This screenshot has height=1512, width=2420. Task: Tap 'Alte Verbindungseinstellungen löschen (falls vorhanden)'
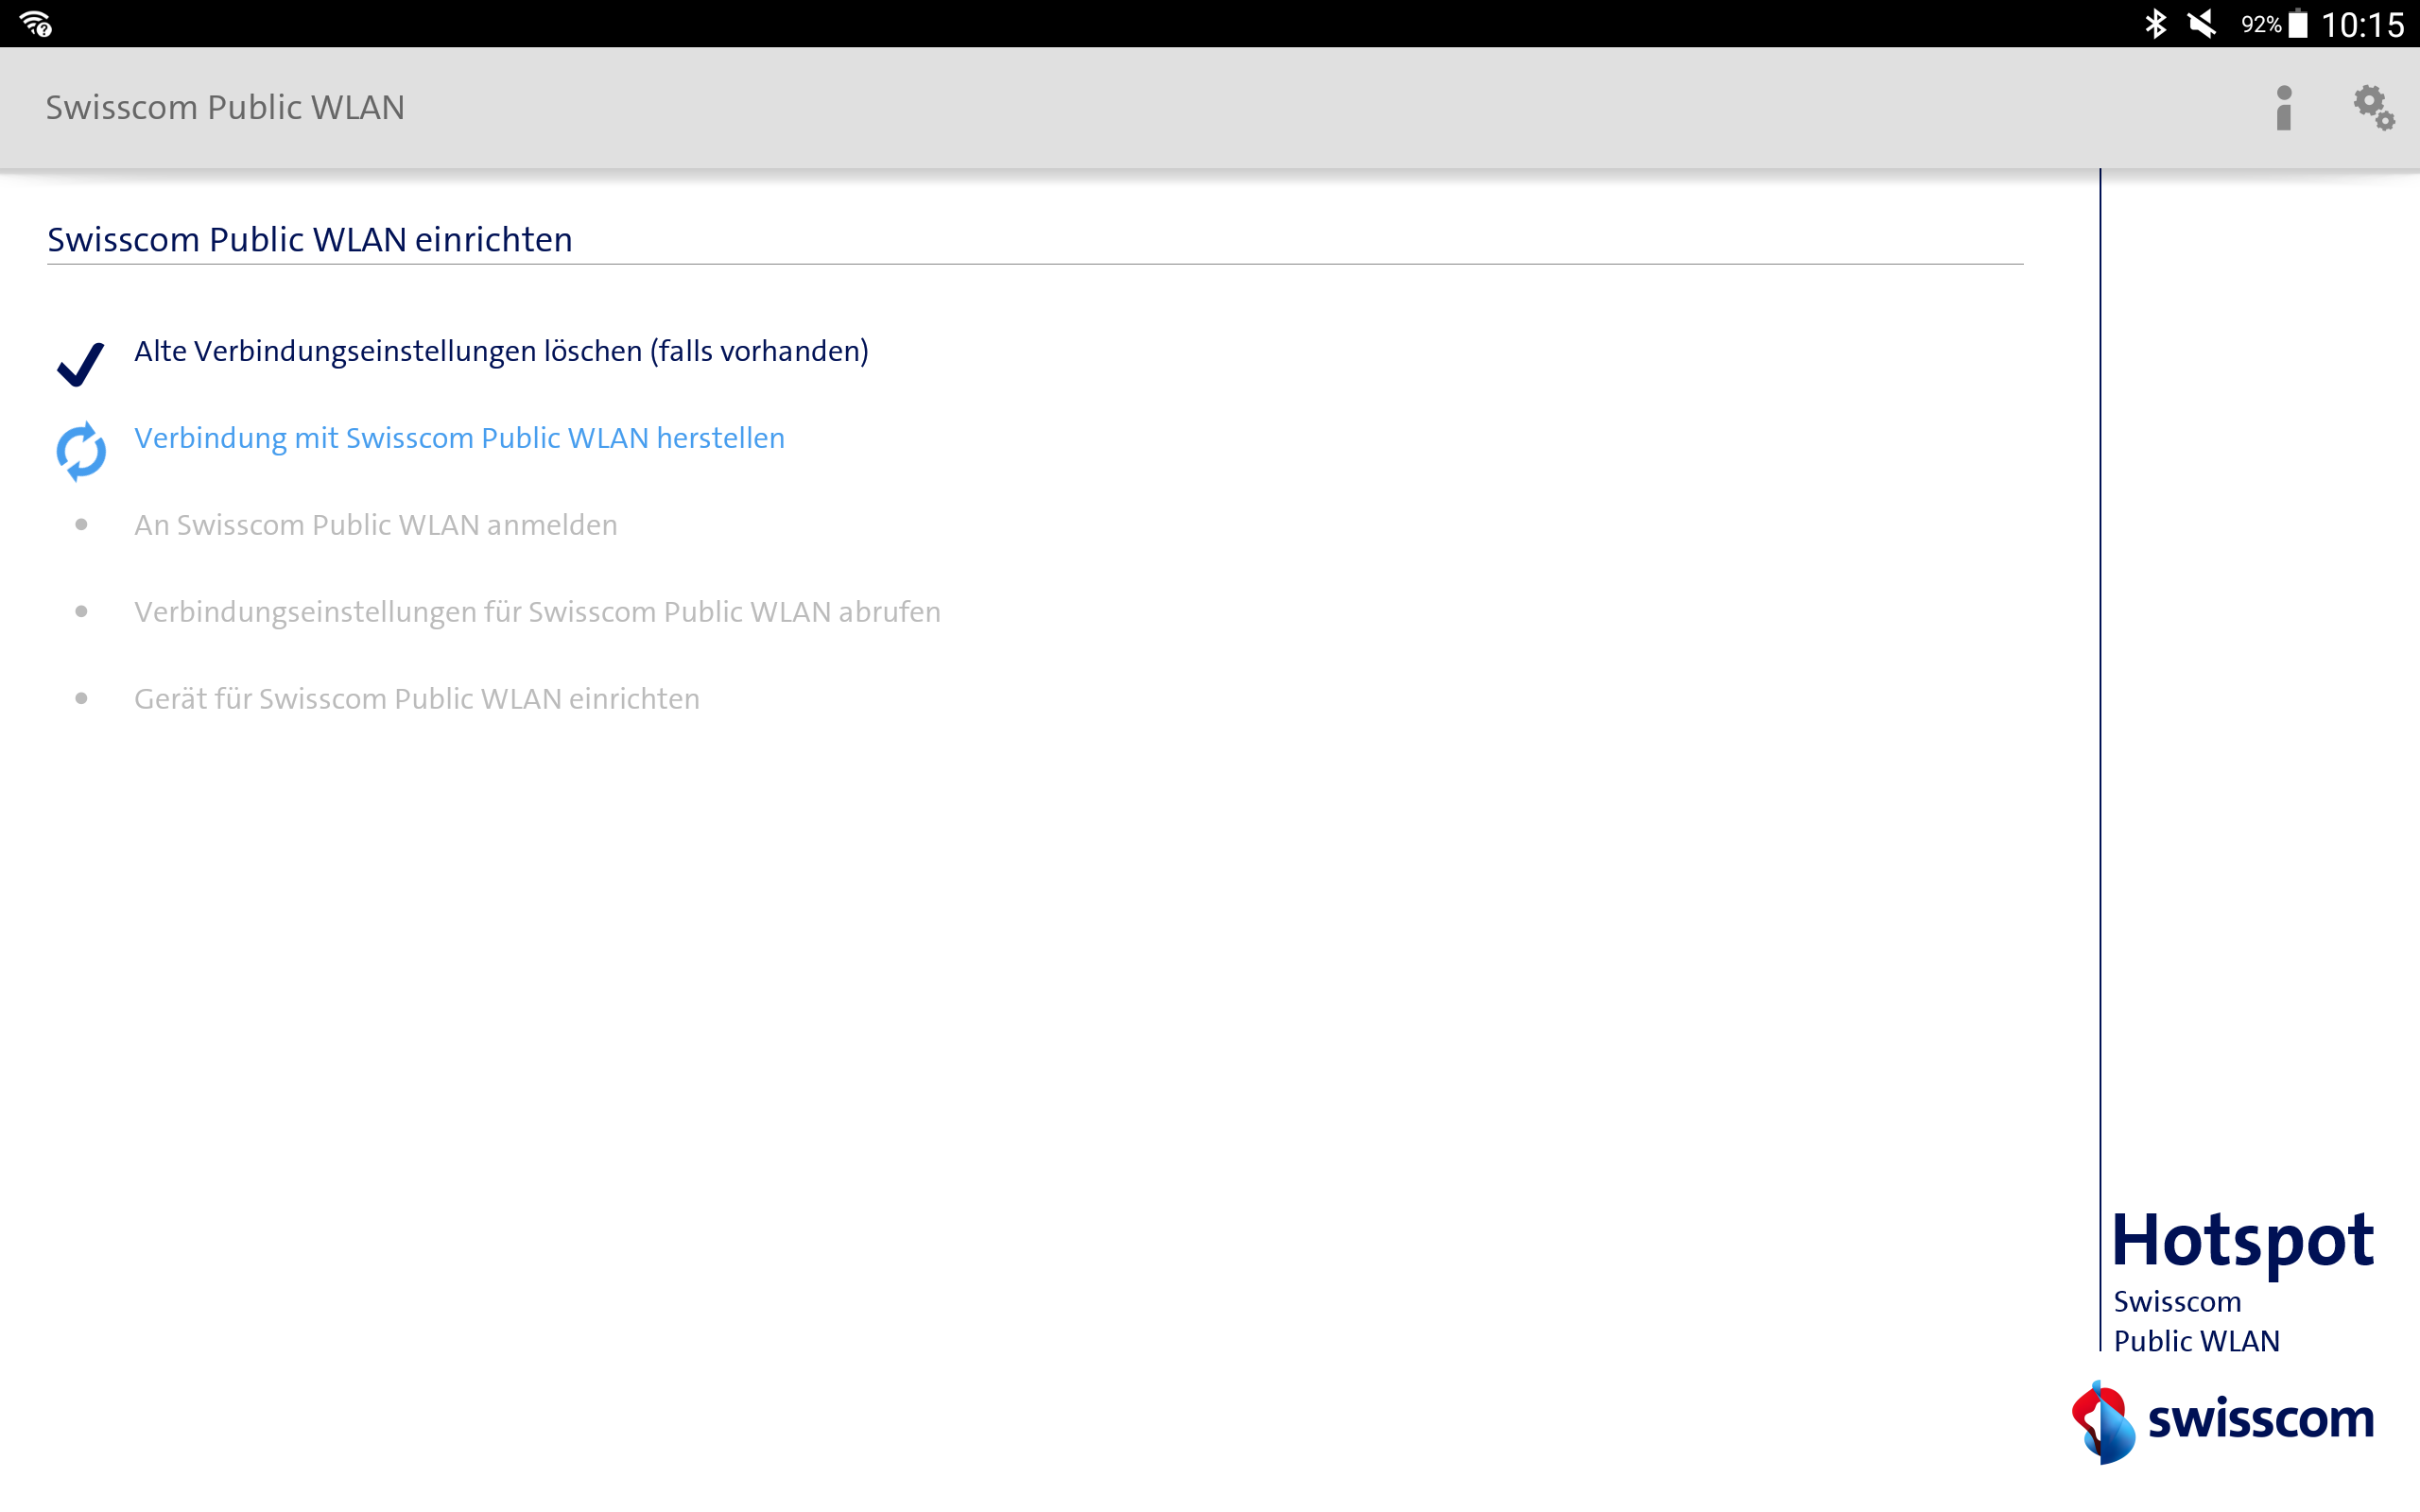[x=501, y=351]
